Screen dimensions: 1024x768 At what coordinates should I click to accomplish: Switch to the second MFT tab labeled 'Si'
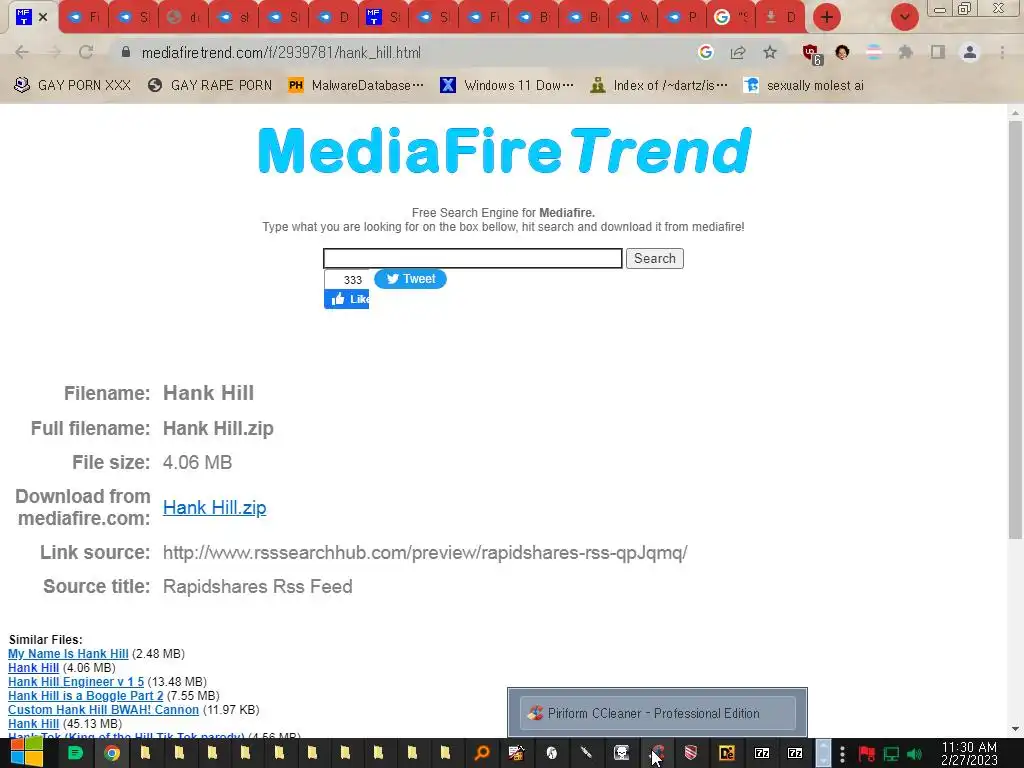(x=383, y=17)
